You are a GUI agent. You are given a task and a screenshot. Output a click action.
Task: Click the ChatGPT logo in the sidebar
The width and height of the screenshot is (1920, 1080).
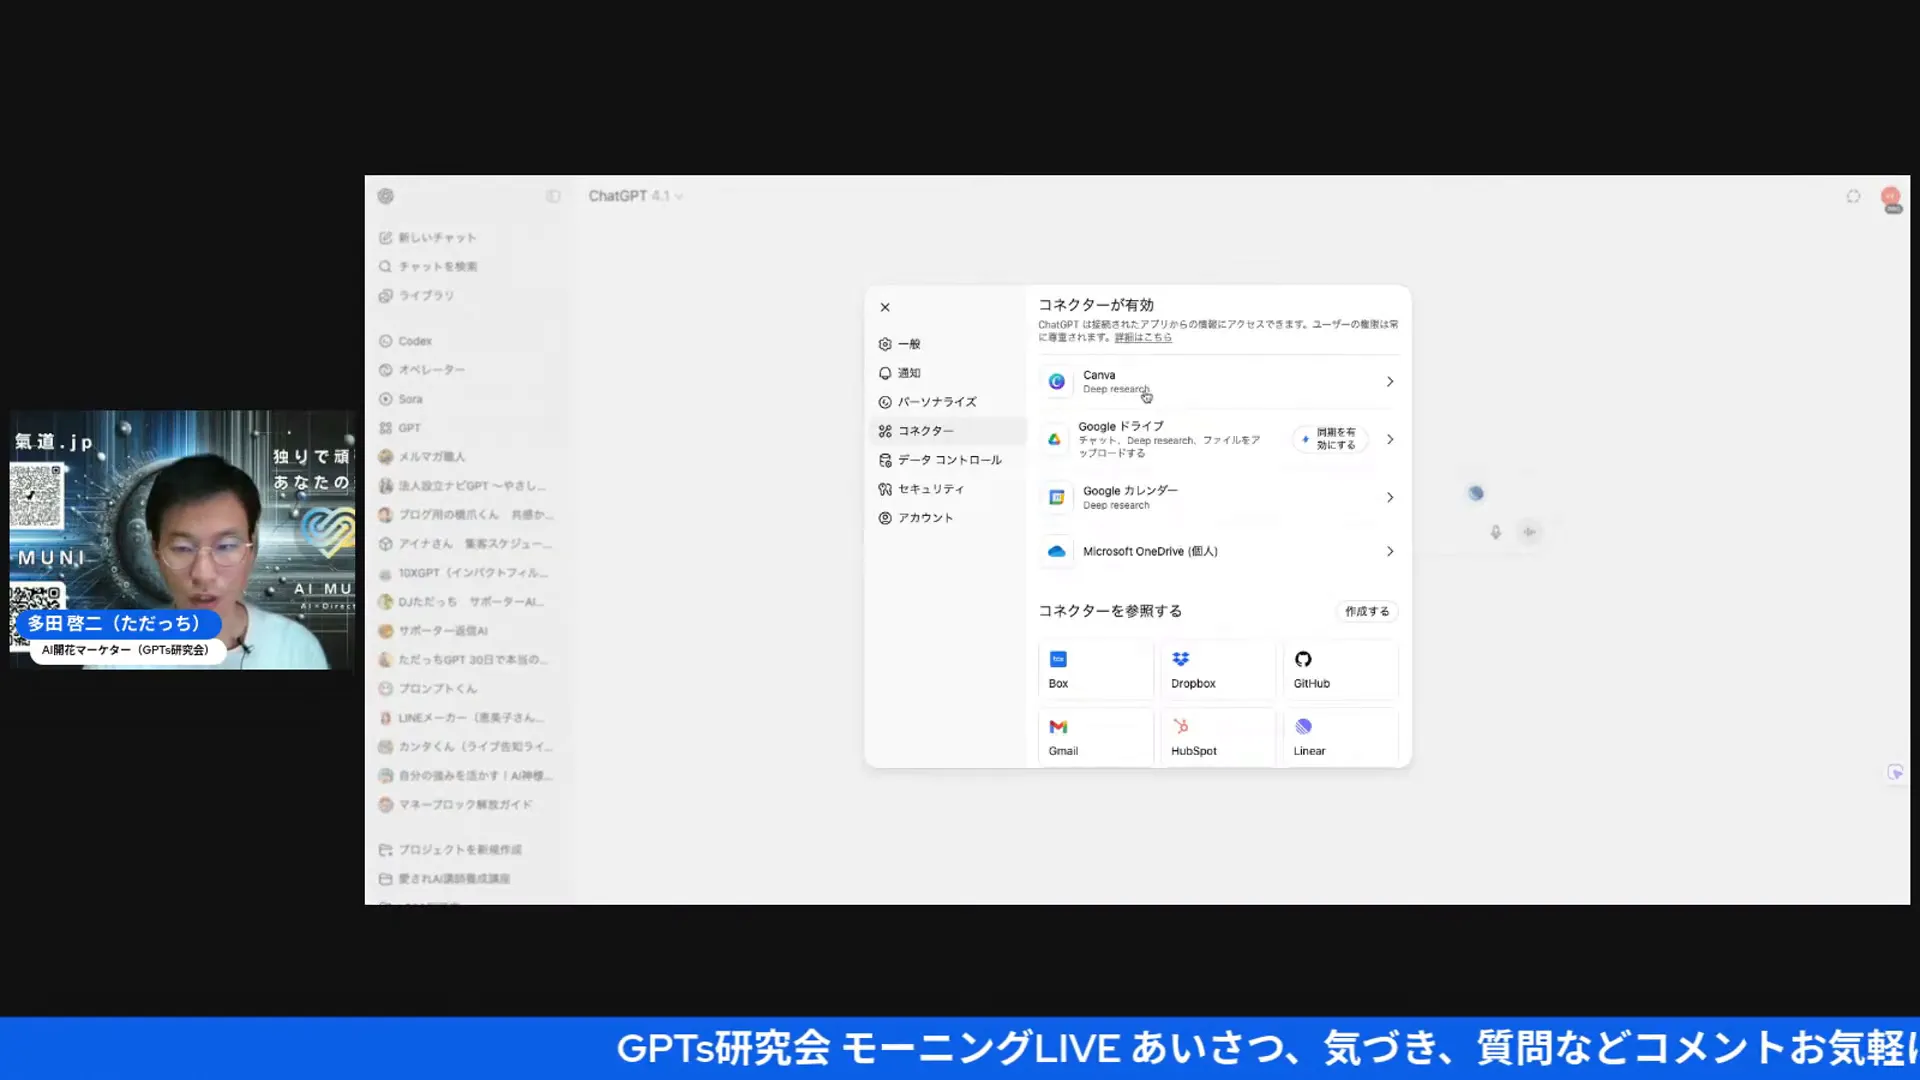click(386, 196)
